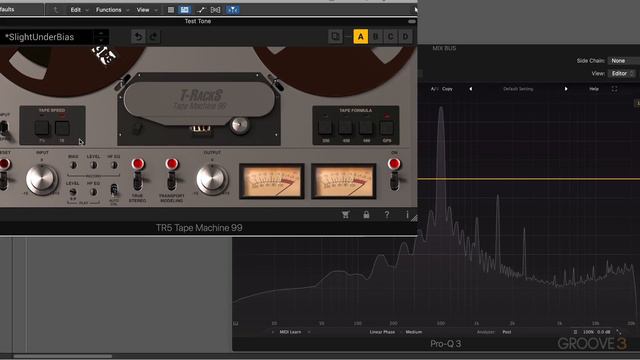The height and width of the screenshot is (360, 640).
Task: Step presets with arrows beside SlightUnderBias
Action: click(101, 37)
